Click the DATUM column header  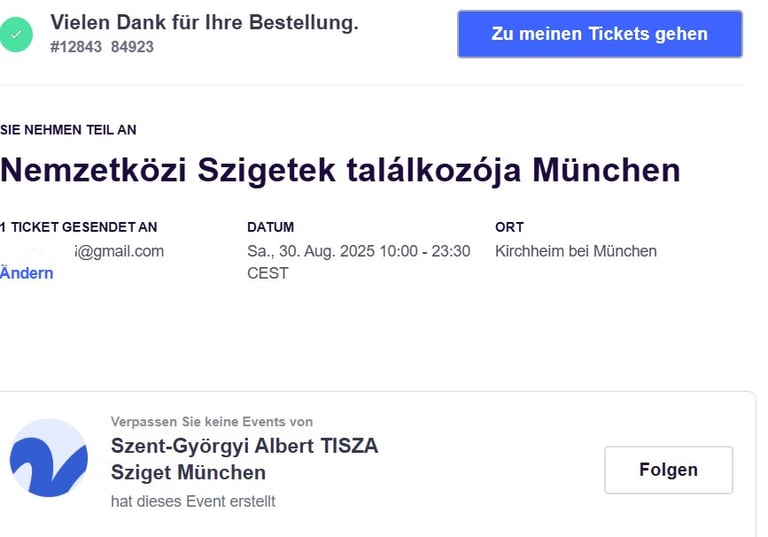click(270, 227)
